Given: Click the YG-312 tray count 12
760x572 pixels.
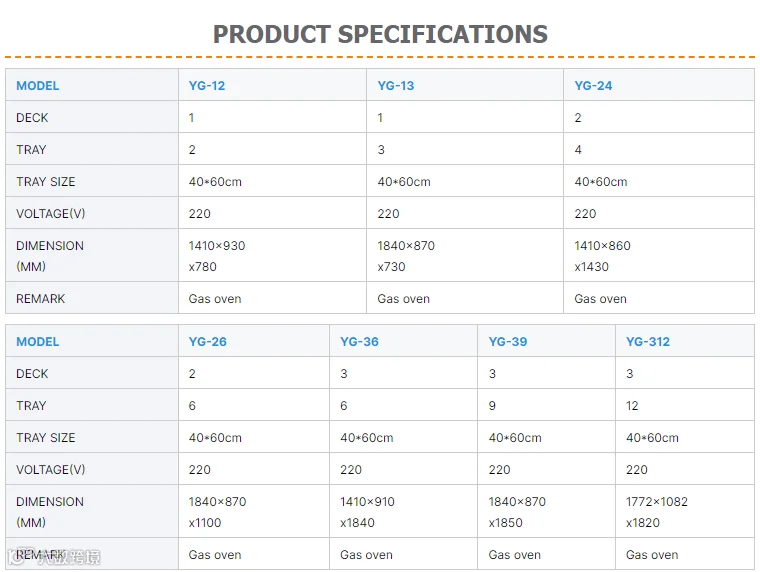Looking at the screenshot, I should click(x=632, y=406).
